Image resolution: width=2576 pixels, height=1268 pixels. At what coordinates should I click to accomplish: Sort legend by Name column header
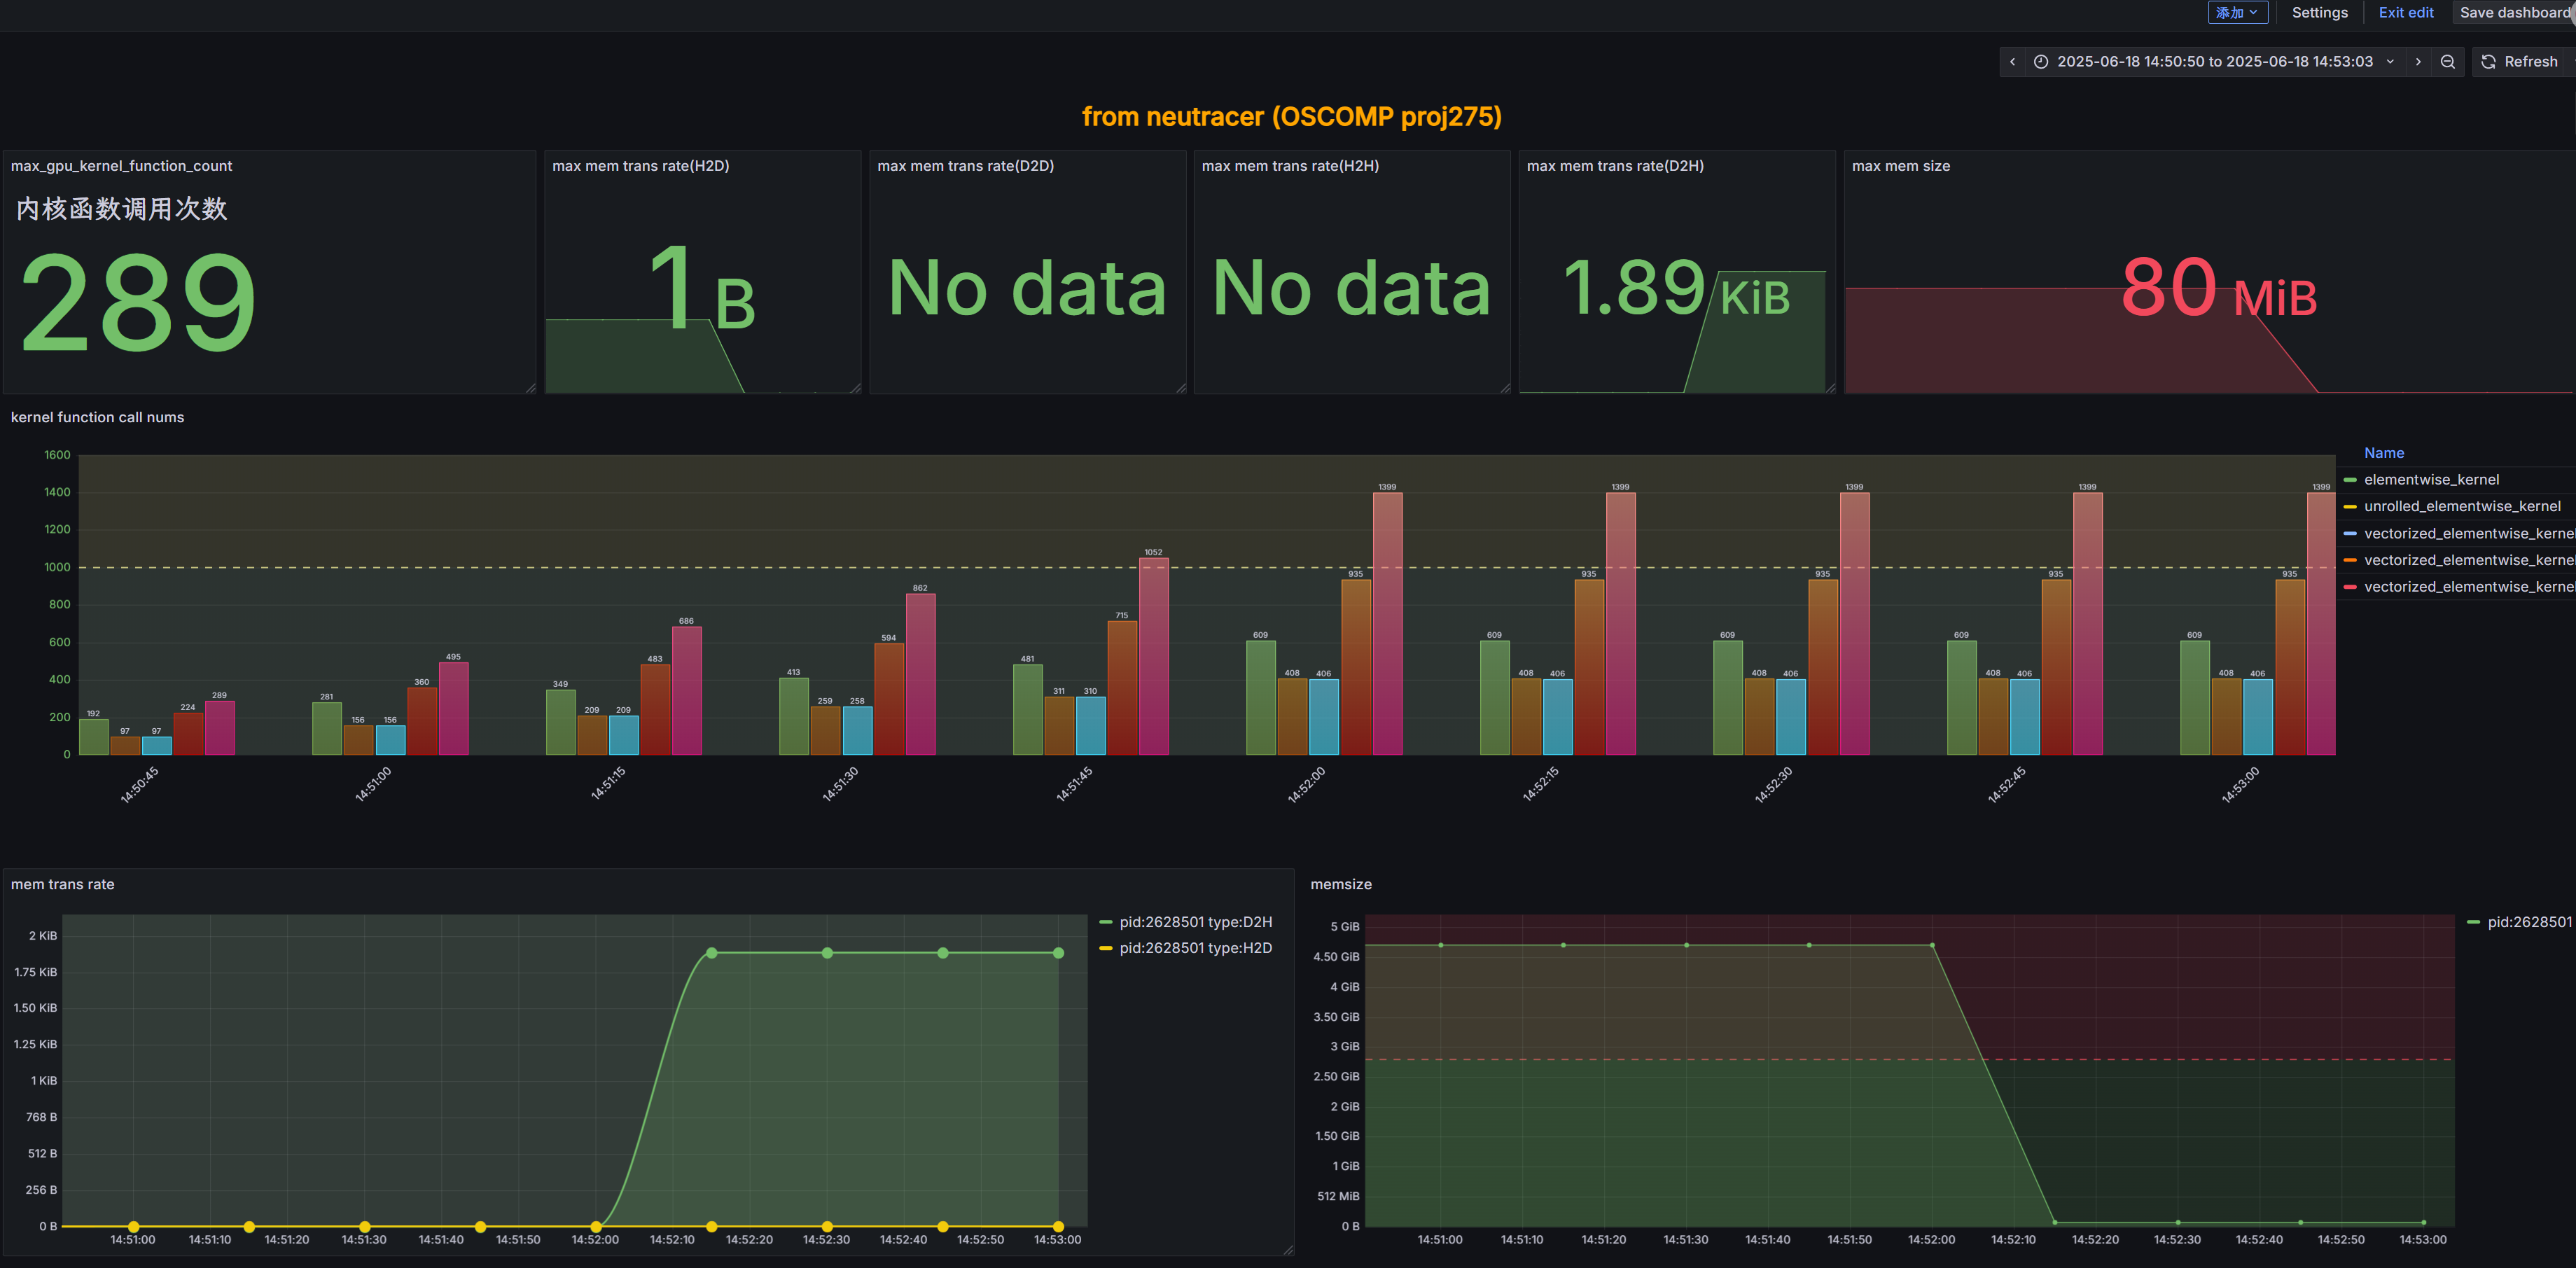[x=2383, y=453]
